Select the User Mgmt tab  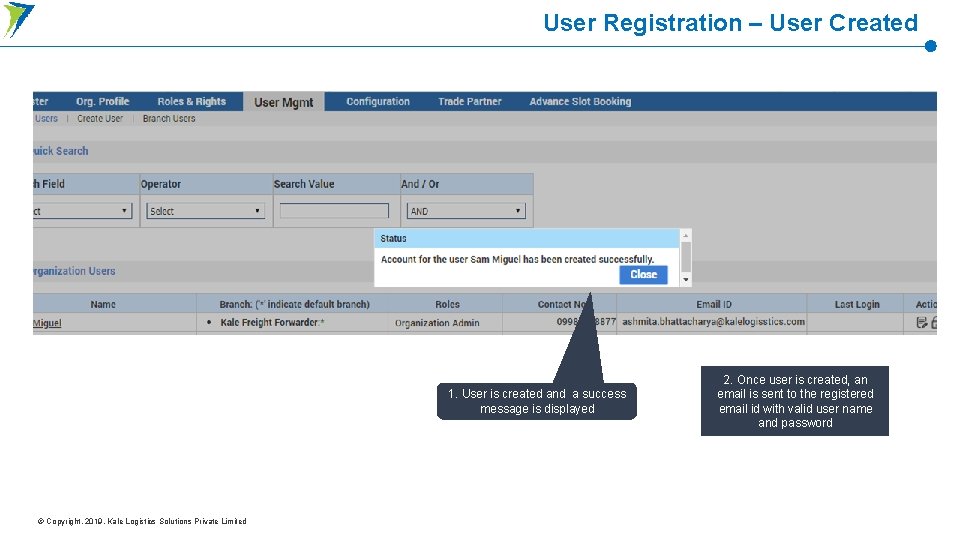point(283,102)
